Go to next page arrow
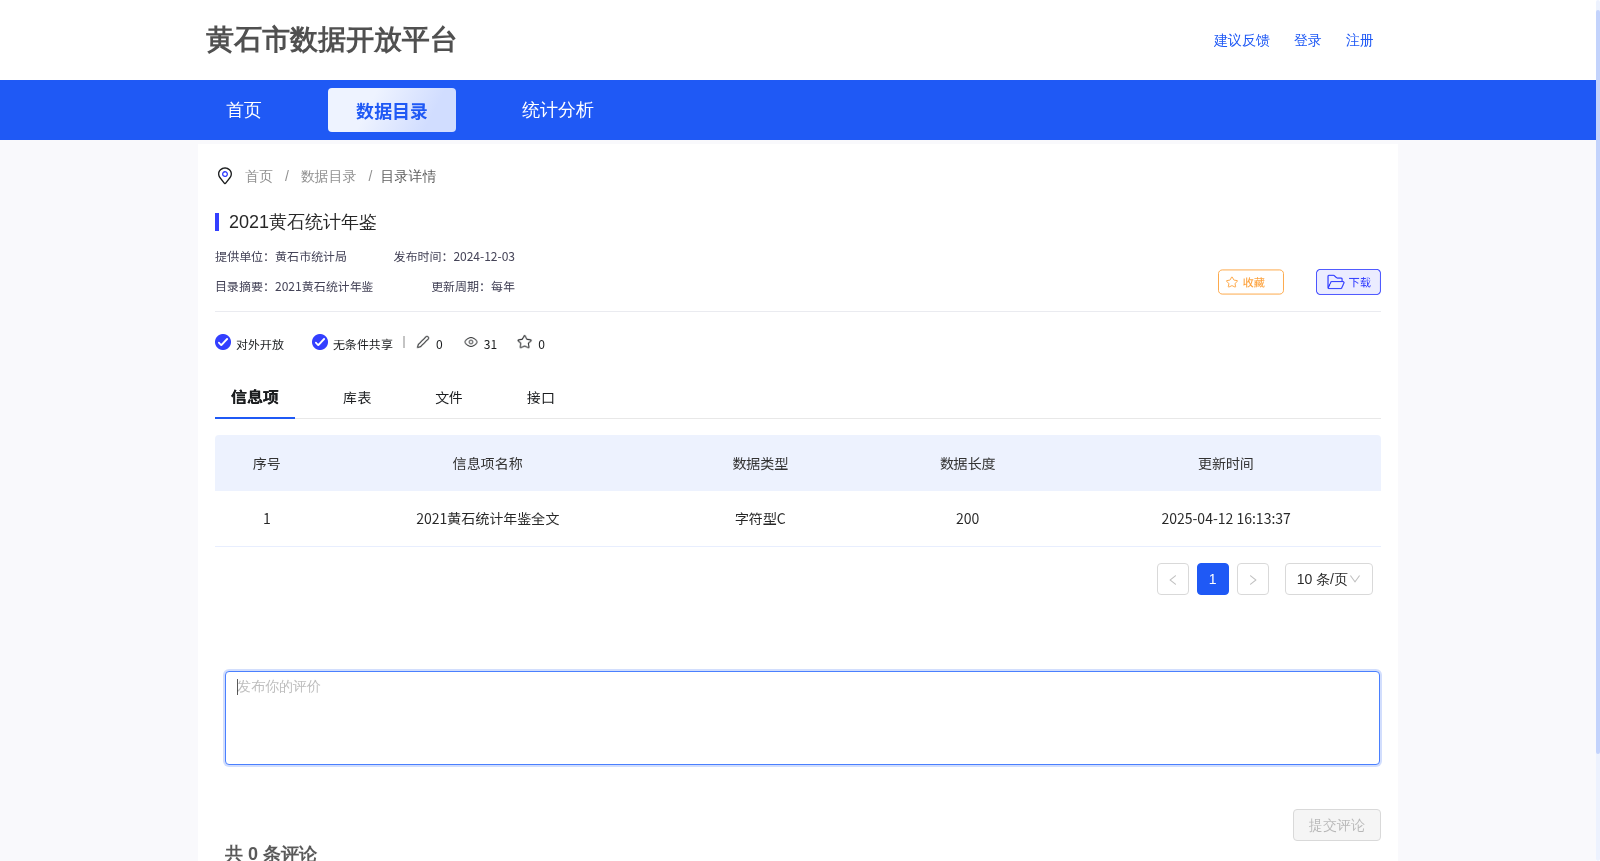Image resolution: width=1600 pixels, height=861 pixels. tap(1253, 579)
